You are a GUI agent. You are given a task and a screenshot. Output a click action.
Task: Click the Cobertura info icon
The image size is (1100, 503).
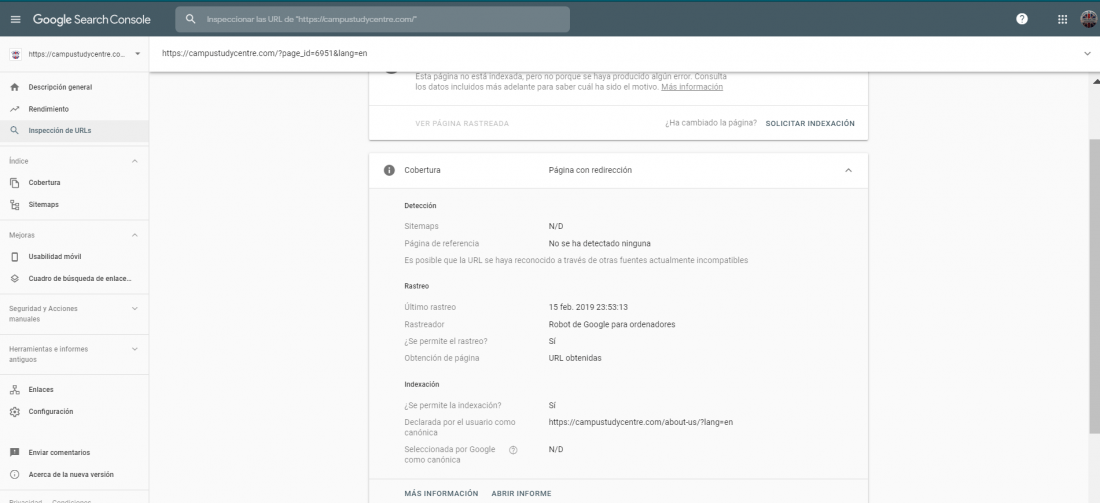389,170
